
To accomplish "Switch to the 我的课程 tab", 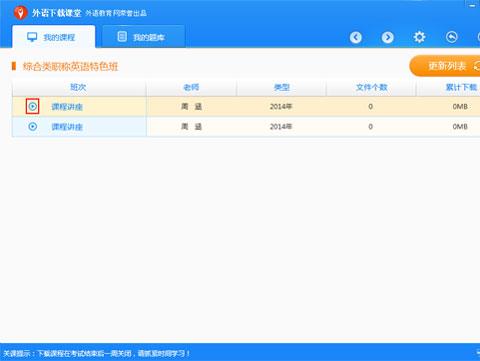I will tap(54, 37).
